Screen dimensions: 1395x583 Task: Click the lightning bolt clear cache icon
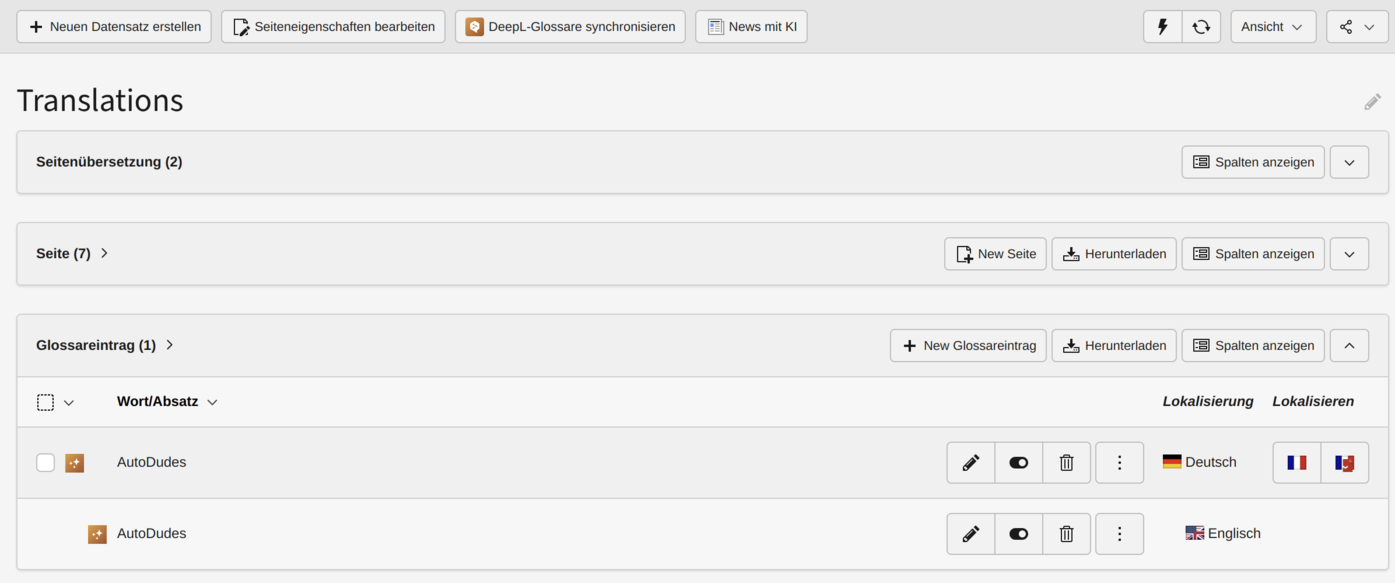(1163, 27)
